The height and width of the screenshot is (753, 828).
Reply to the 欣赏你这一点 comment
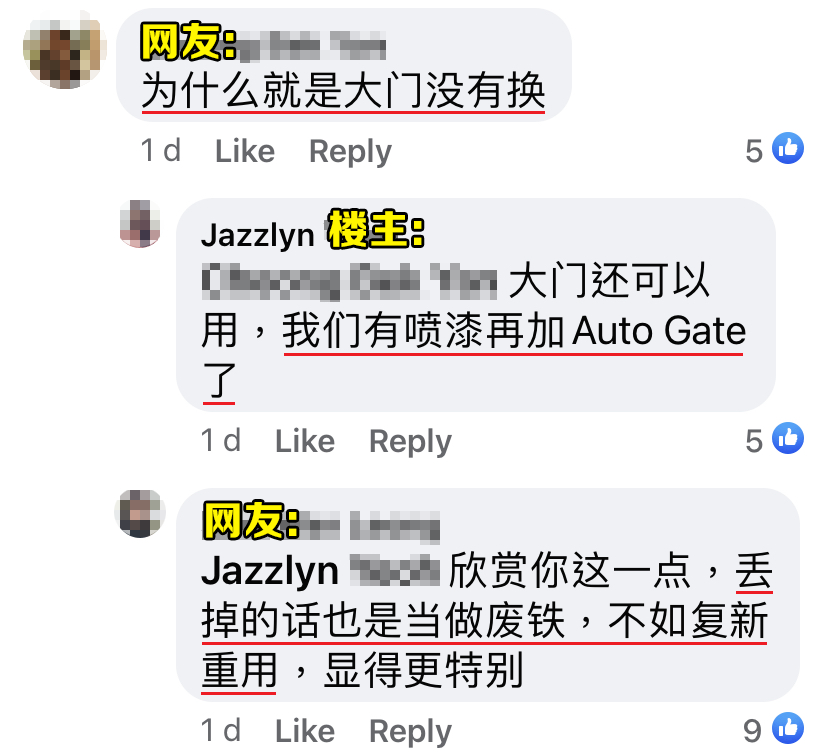[x=410, y=732]
